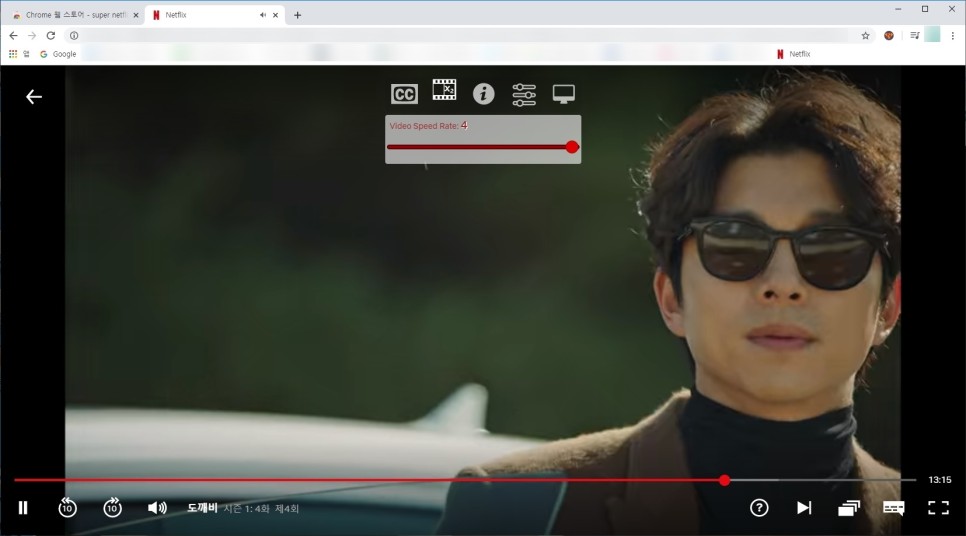Play next episode
The height and width of the screenshot is (536, 966).
(804, 508)
